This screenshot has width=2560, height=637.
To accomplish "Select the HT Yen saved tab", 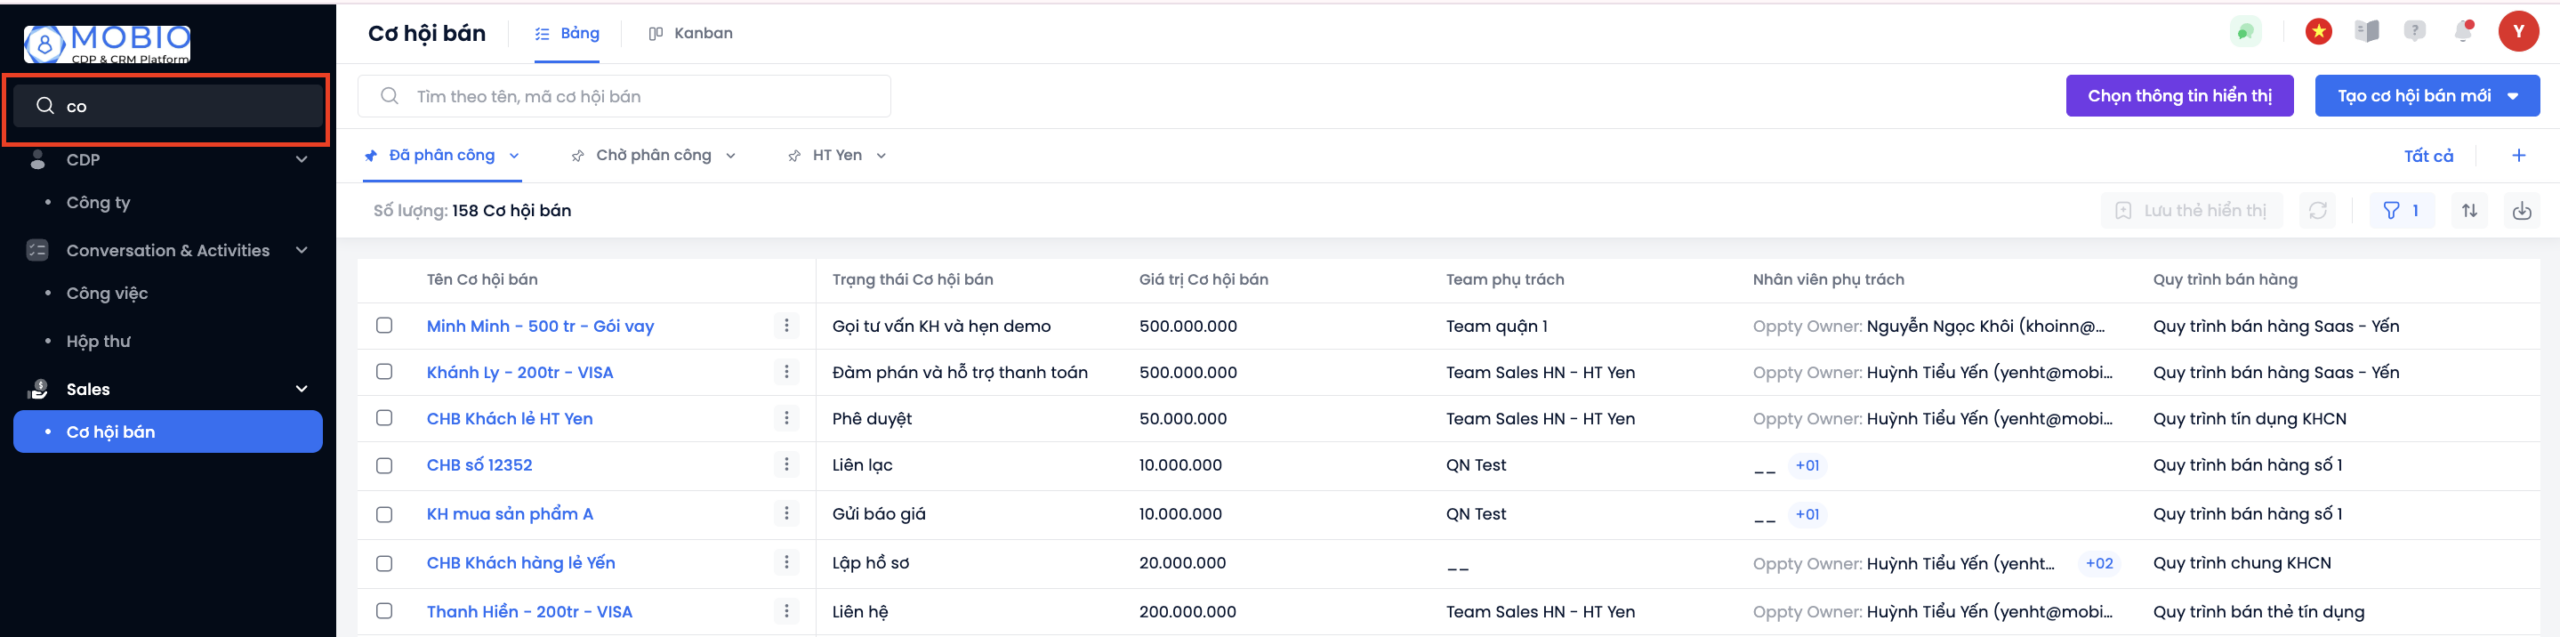I will [x=836, y=156].
